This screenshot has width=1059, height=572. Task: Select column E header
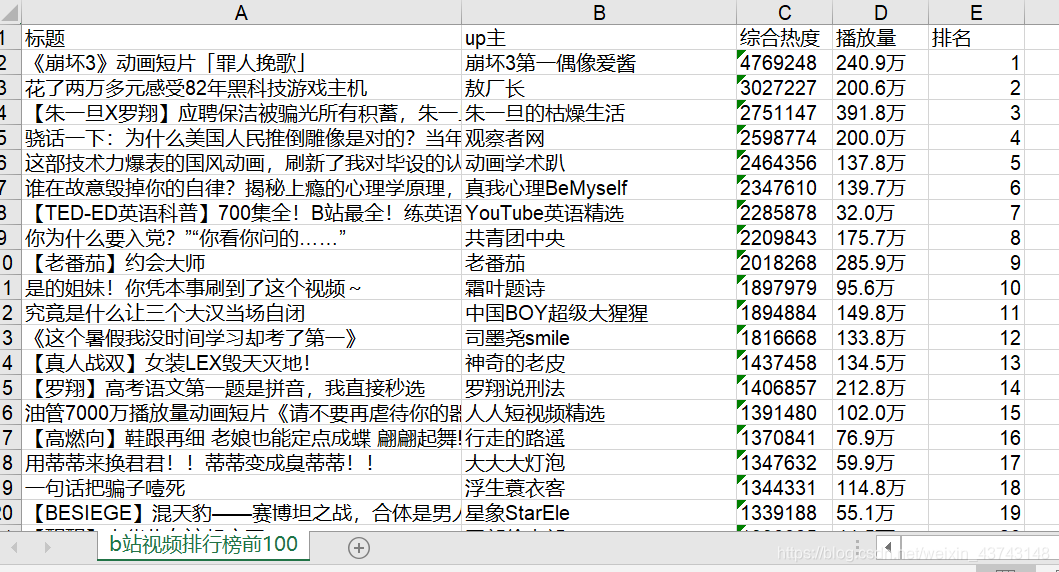pyautogui.click(x=977, y=12)
